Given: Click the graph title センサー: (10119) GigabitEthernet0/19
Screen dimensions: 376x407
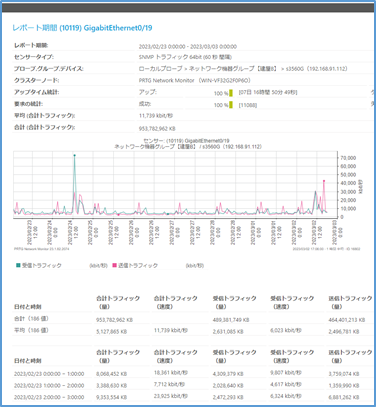Looking at the screenshot, I should click(x=186, y=141).
